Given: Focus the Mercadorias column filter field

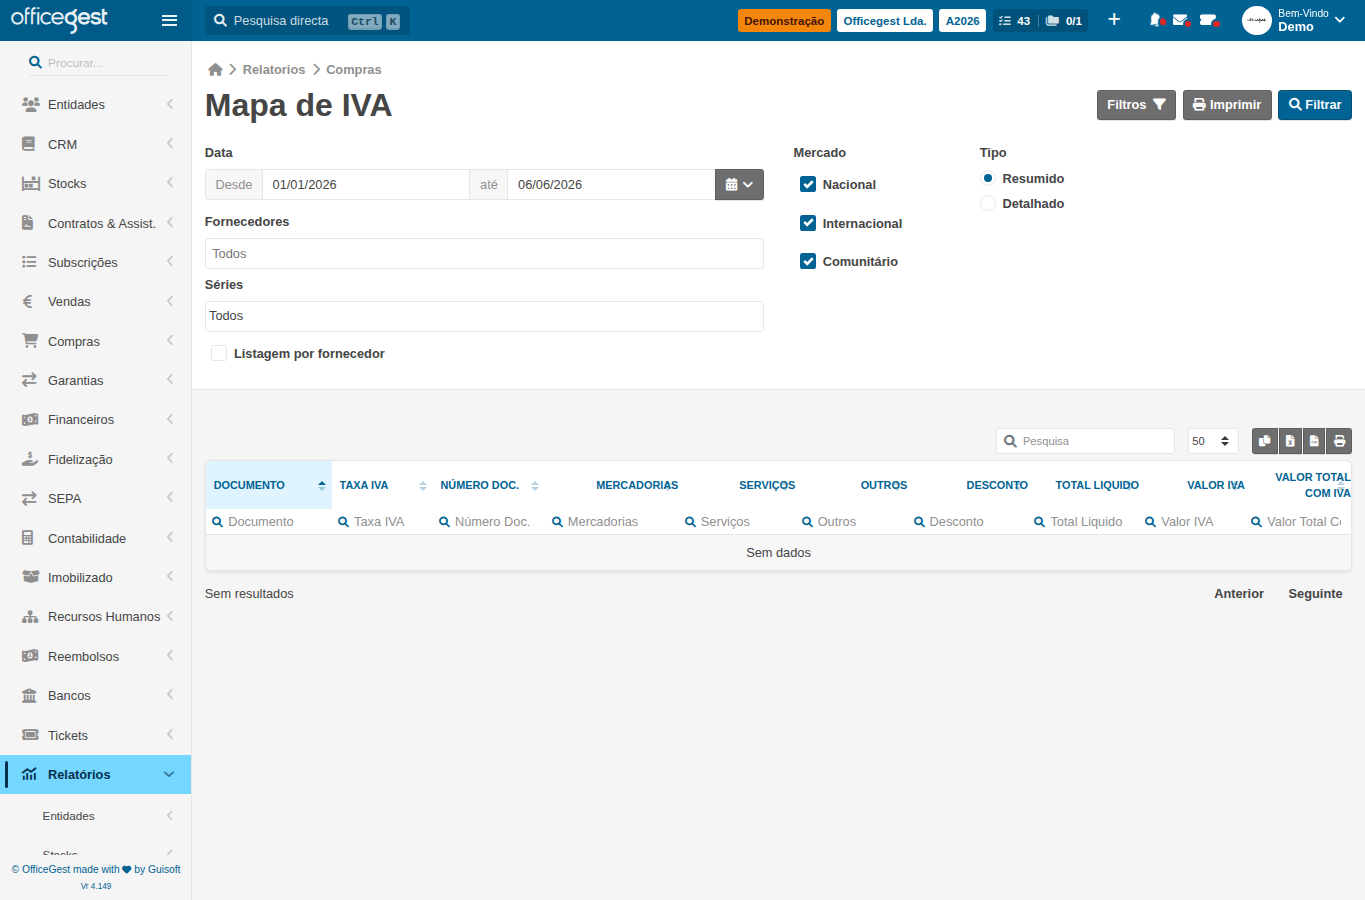Looking at the screenshot, I should tap(610, 521).
